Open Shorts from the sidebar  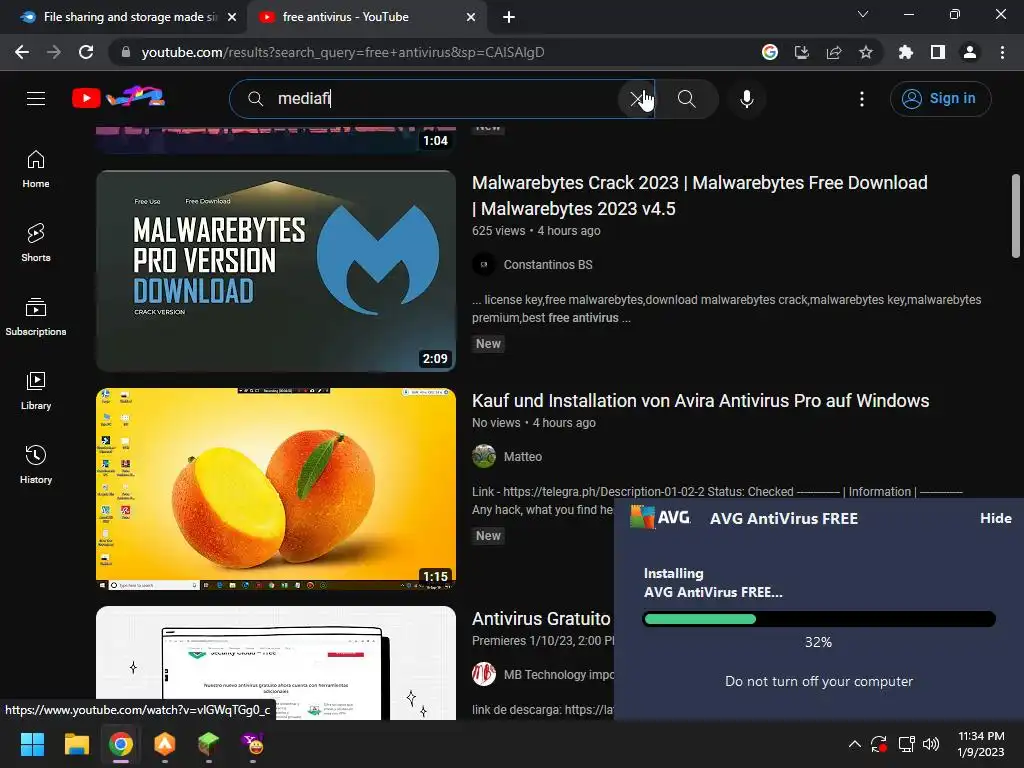pyautogui.click(x=36, y=243)
